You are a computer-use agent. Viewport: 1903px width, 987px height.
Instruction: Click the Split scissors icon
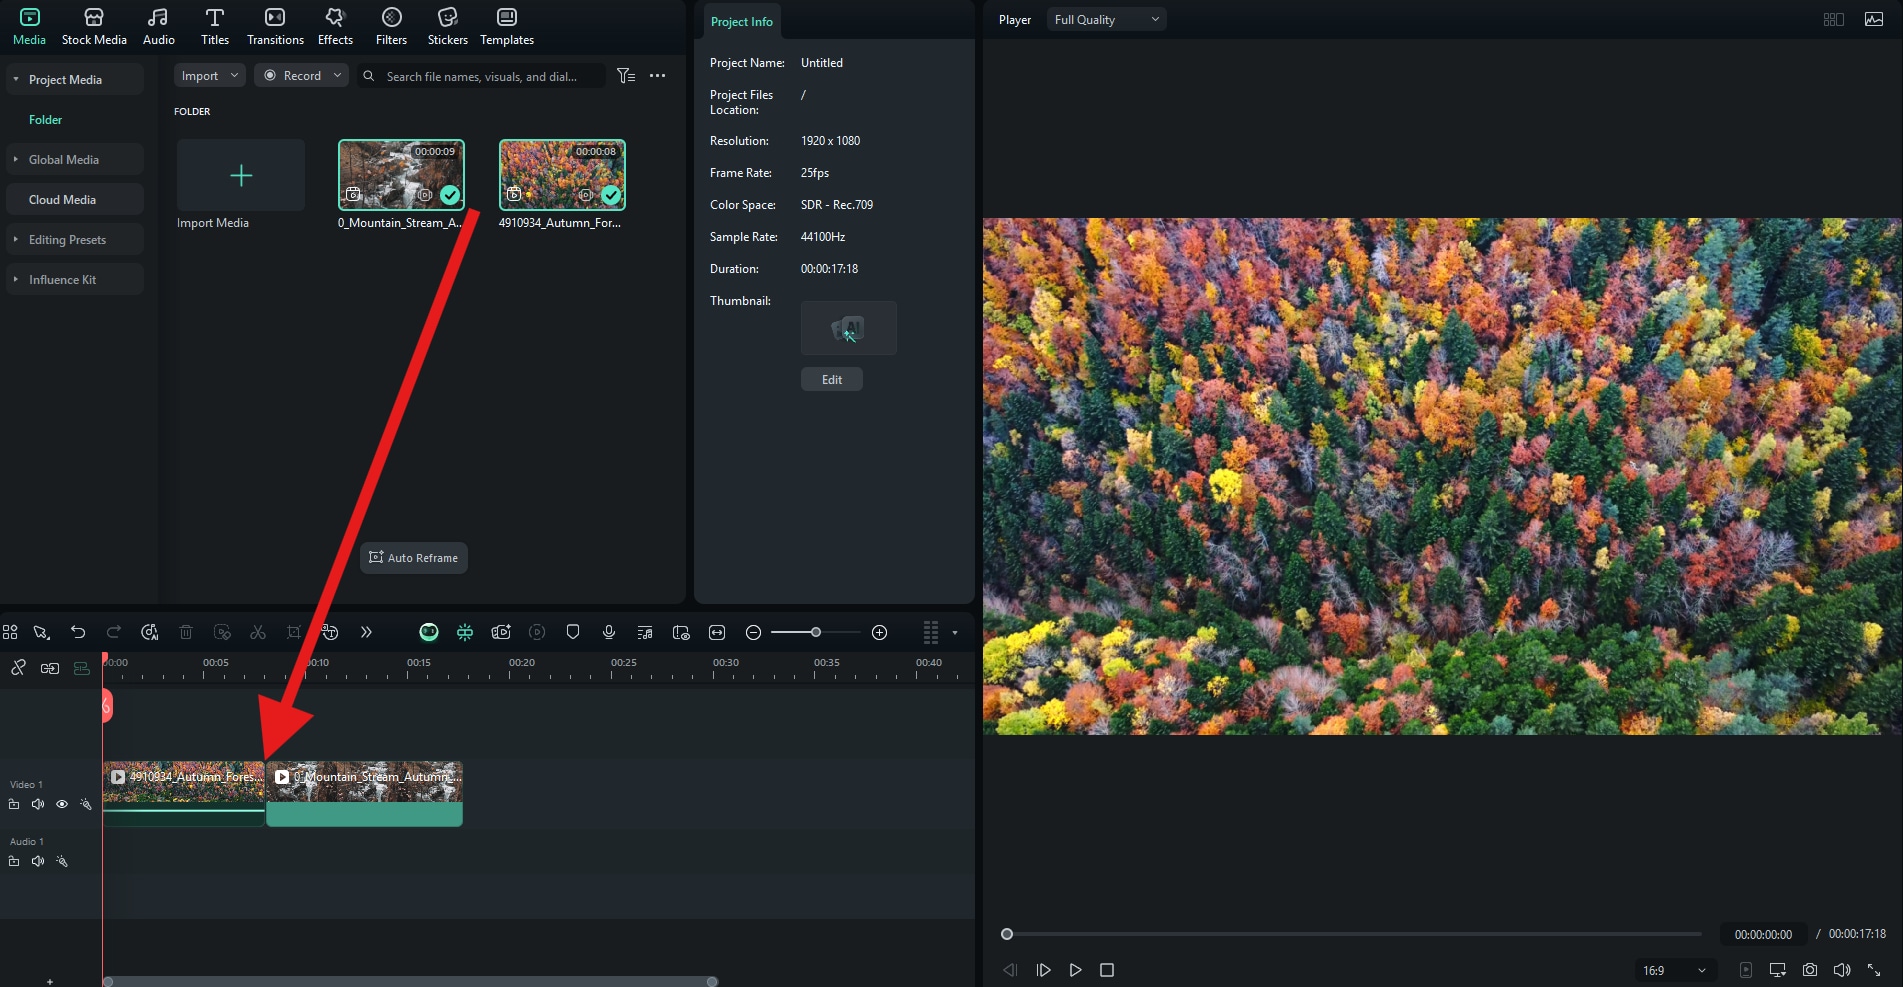tap(258, 632)
